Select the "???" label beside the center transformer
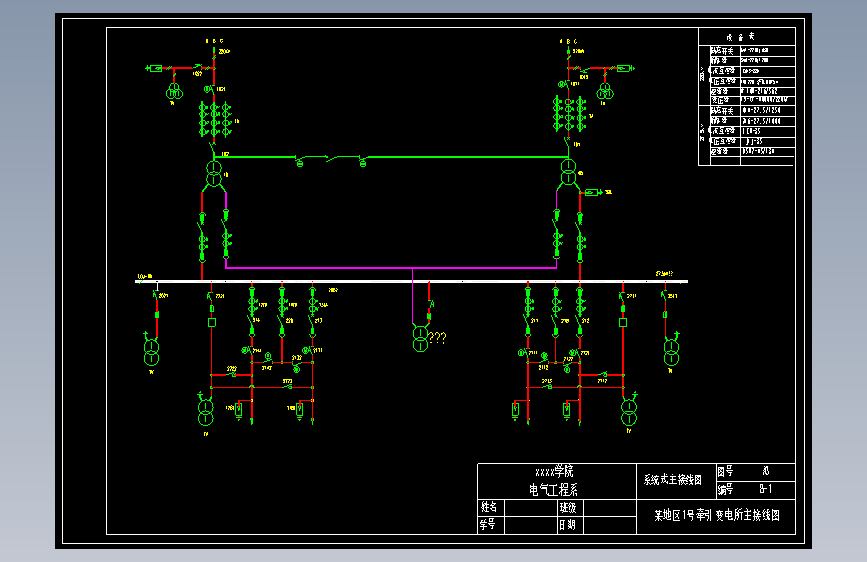The height and width of the screenshot is (562, 867). point(437,337)
